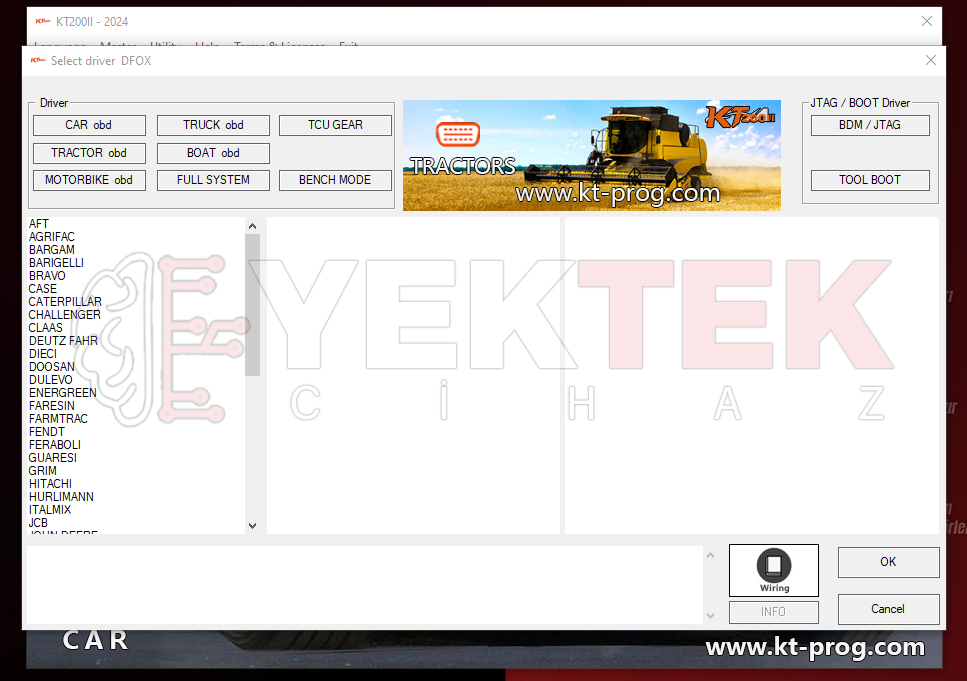The height and width of the screenshot is (681, 967).
Task: Select ITALMIX in the brand list
Action: [50, 510]
